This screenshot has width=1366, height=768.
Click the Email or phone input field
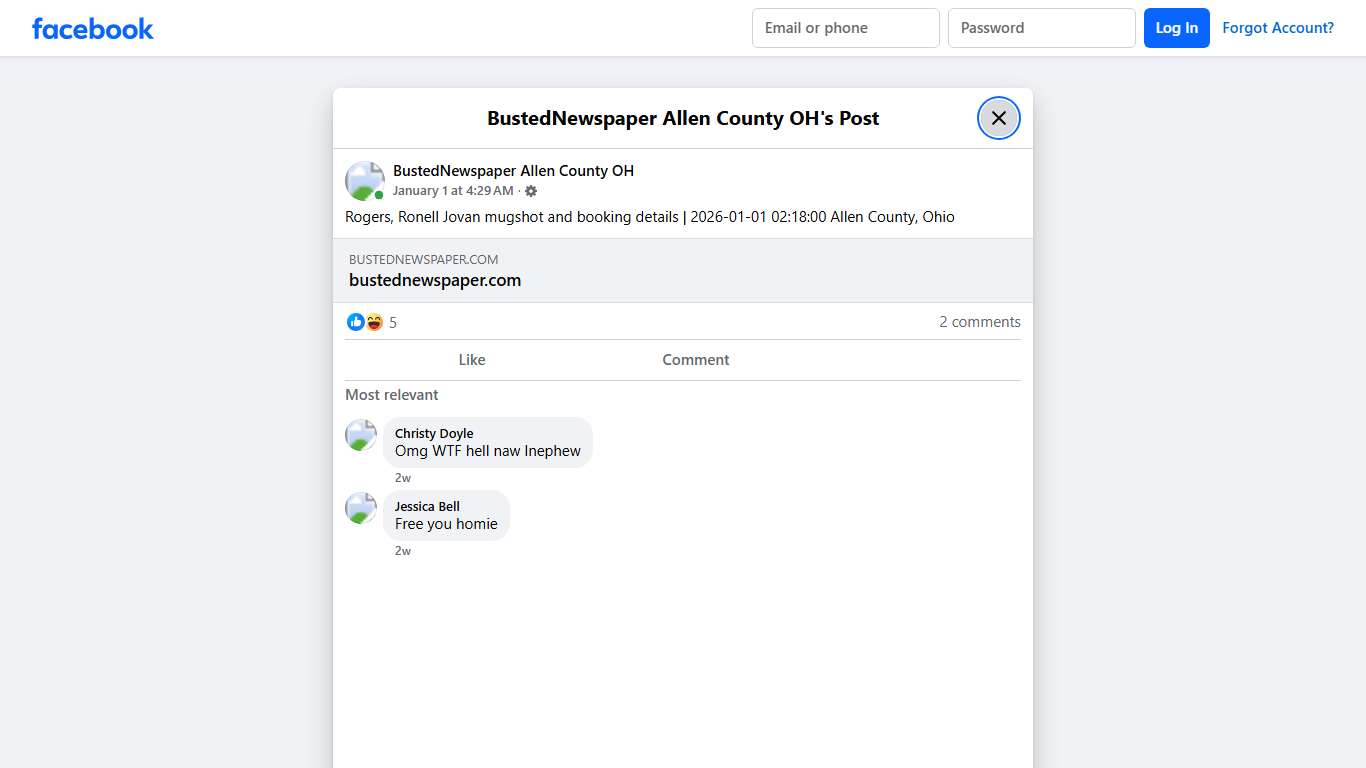(x=845, y=28)
